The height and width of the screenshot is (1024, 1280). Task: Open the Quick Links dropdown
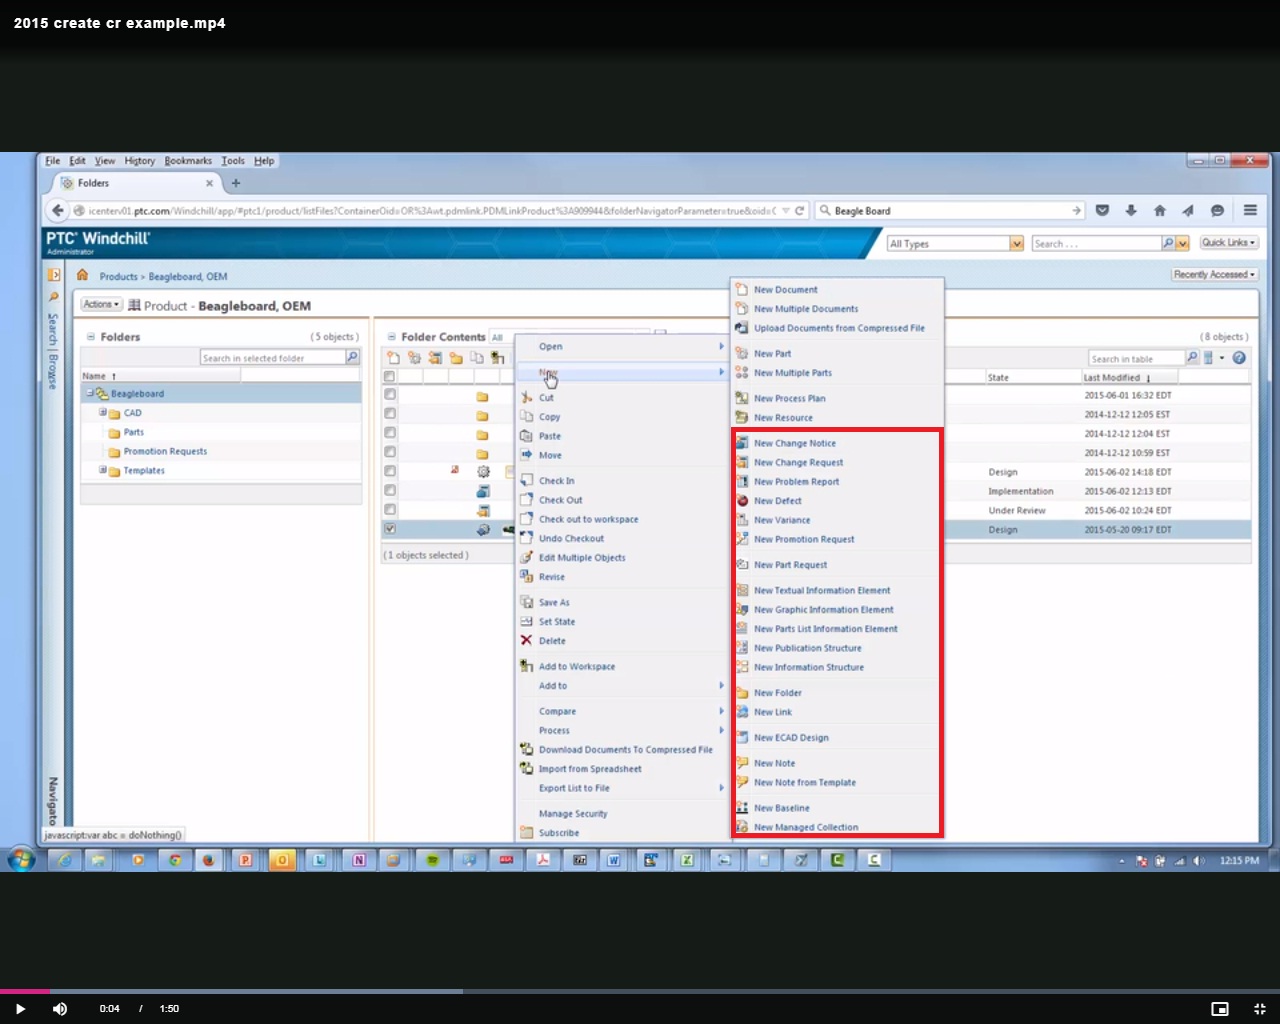pos(1228,242)
